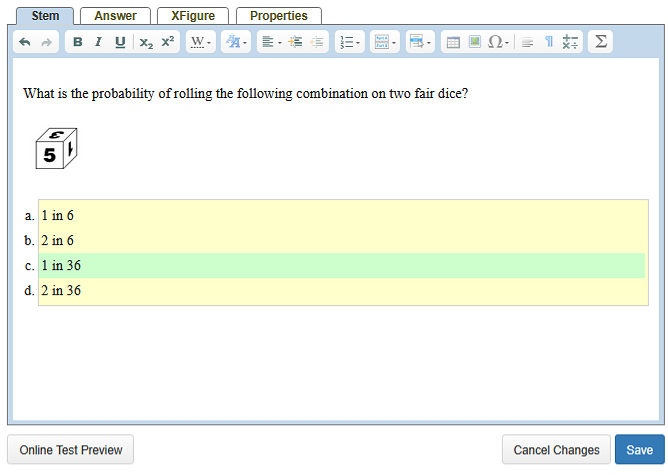Open the insert section dropdown
668x475 pixels.
coord(420,42)
